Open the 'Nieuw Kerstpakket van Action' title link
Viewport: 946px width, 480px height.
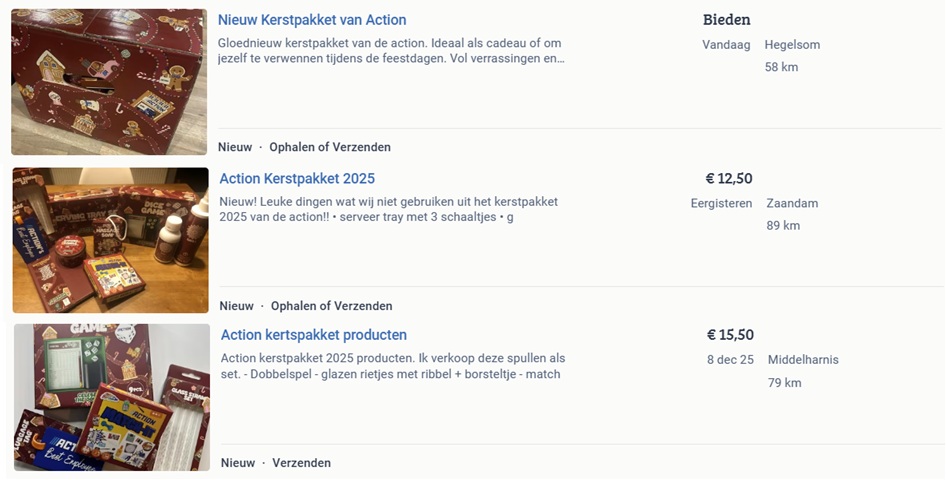click(312, 20)
